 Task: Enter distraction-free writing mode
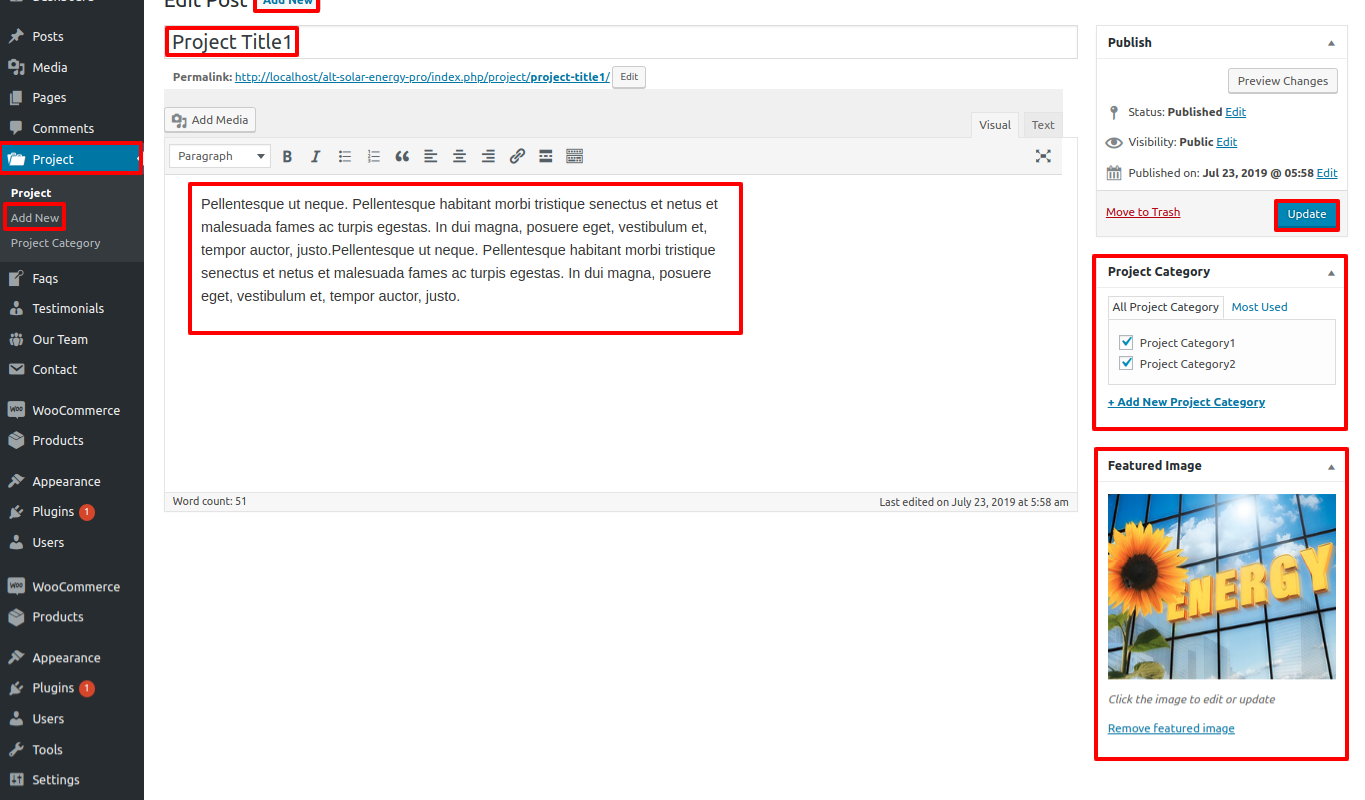(x=1043, y=156)
